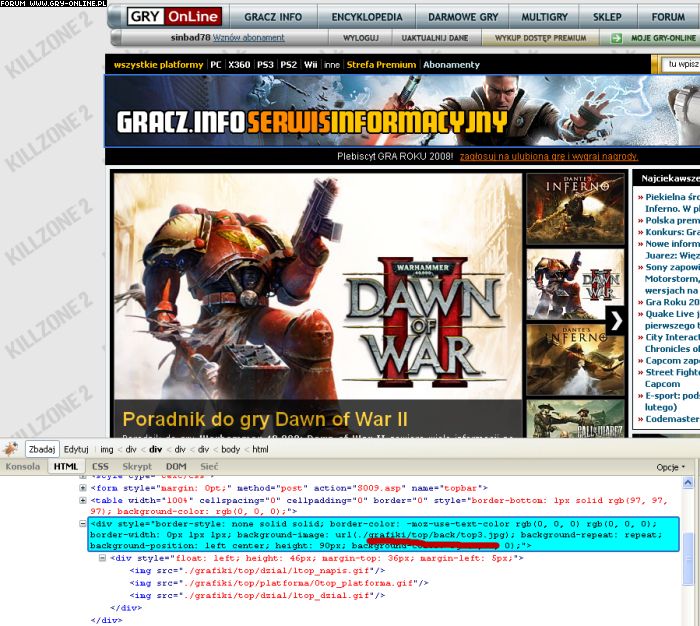The height and width of the screenshot is (626, 700).
Task: Switch to the Sieć tab
Action: pos(209,466)
